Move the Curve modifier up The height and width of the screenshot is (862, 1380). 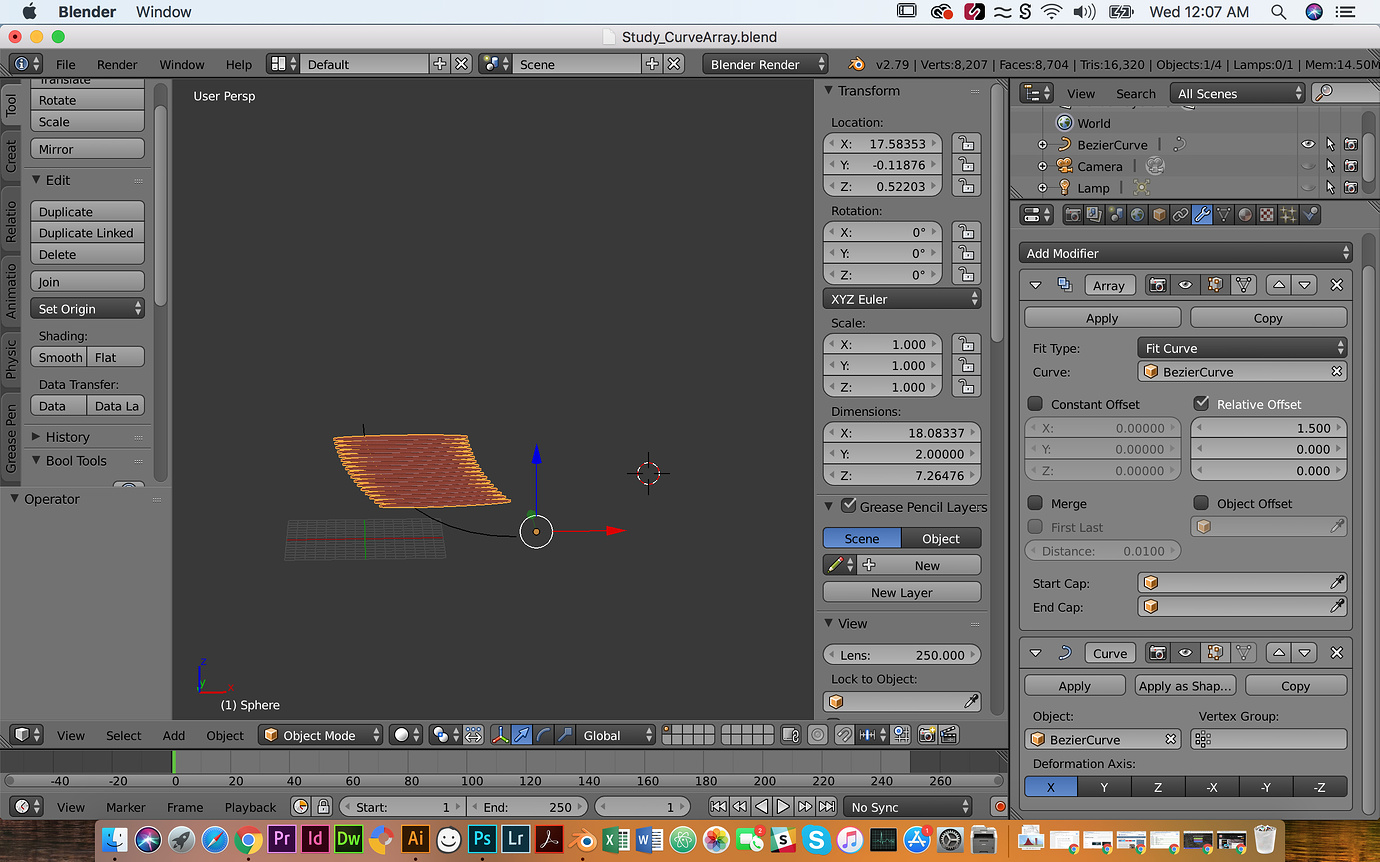1278,653
